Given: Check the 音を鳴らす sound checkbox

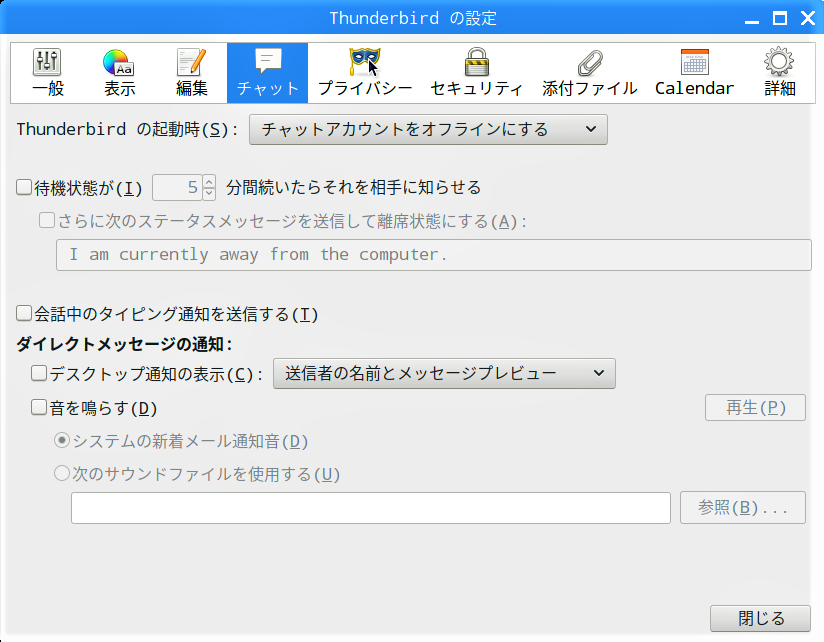Looking at the screenshot, I should click(39, 407).
